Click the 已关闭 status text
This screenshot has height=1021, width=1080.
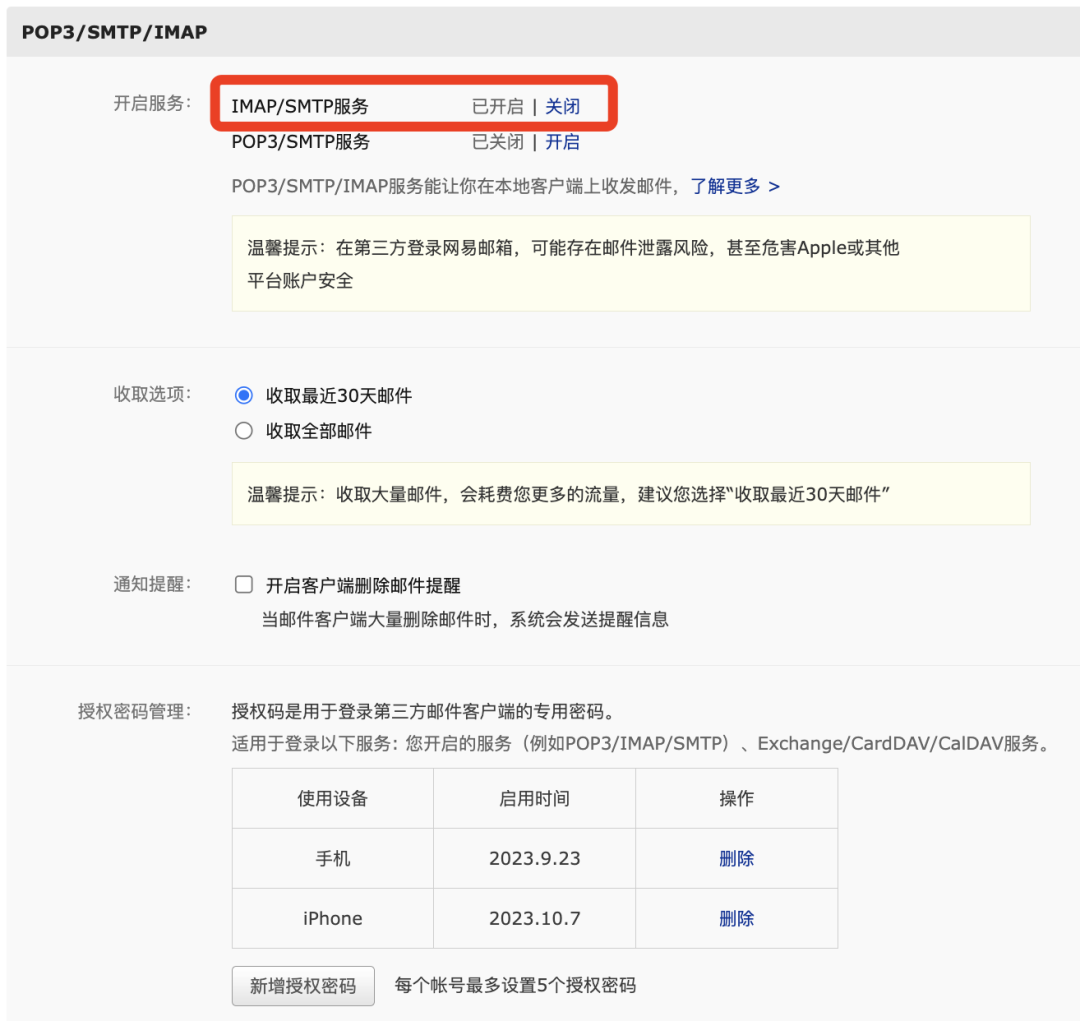tap(497, 142)
